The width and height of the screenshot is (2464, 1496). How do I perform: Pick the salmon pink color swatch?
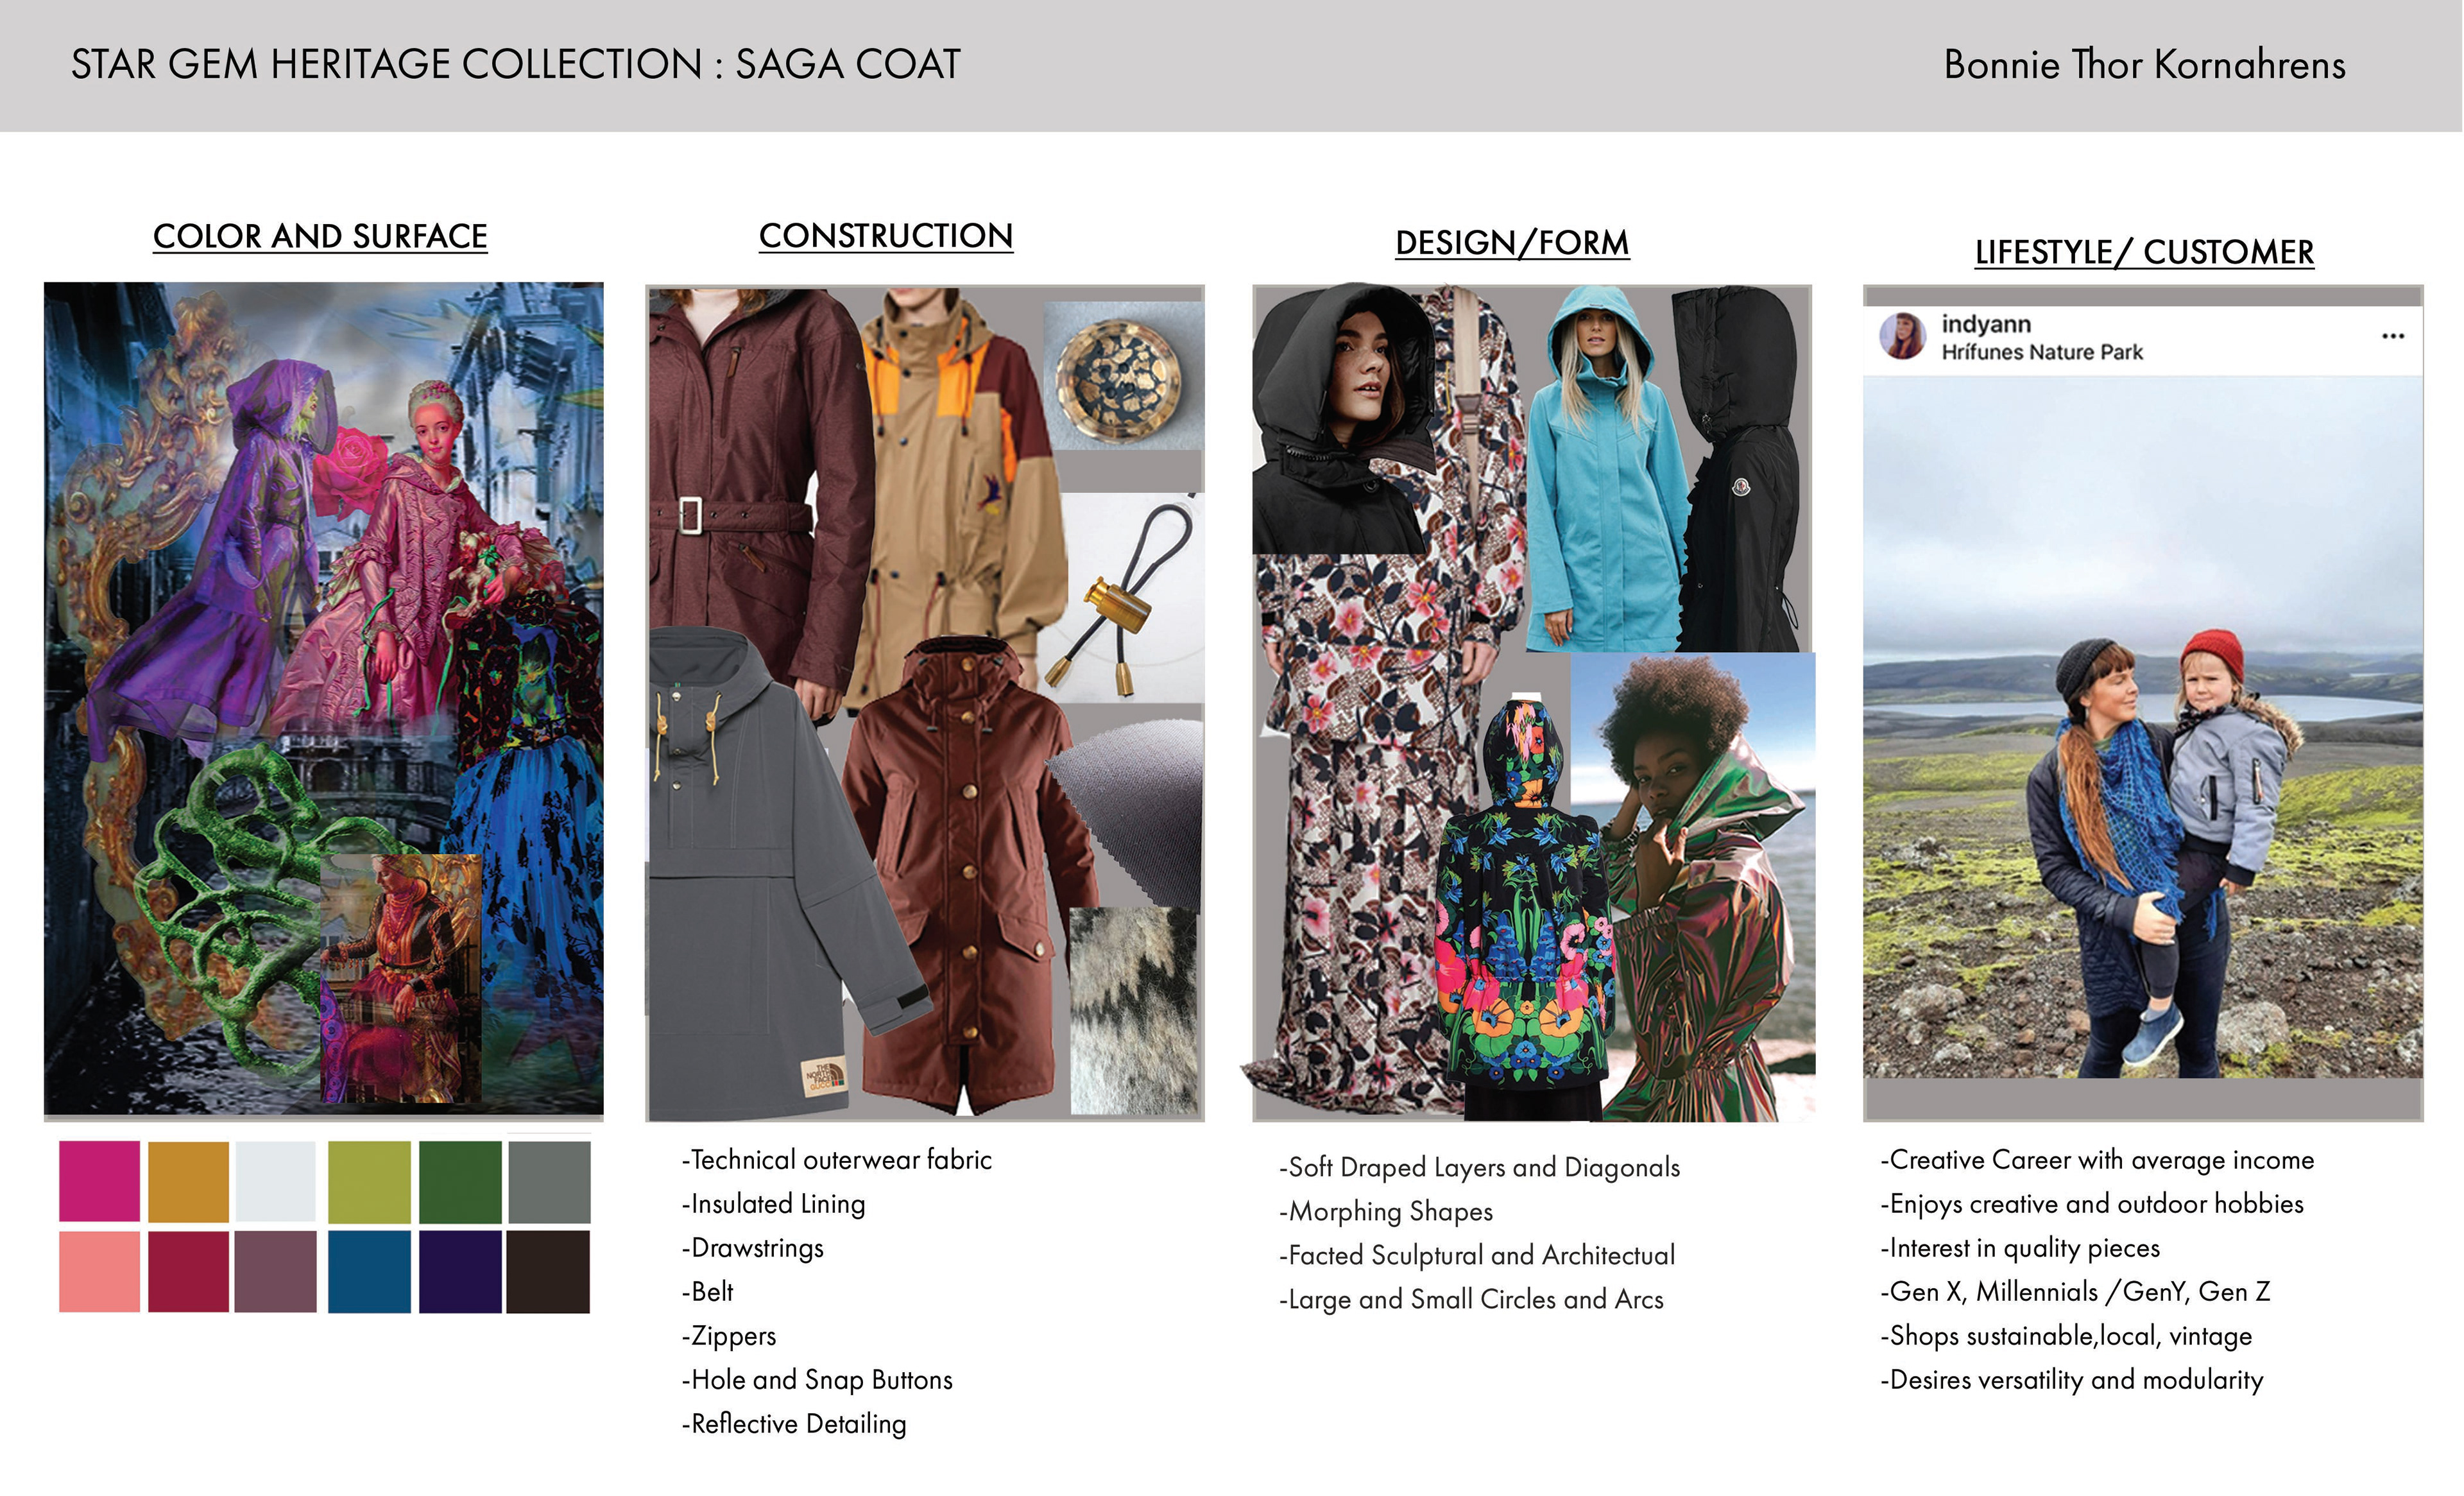[x=99, y=1271]
